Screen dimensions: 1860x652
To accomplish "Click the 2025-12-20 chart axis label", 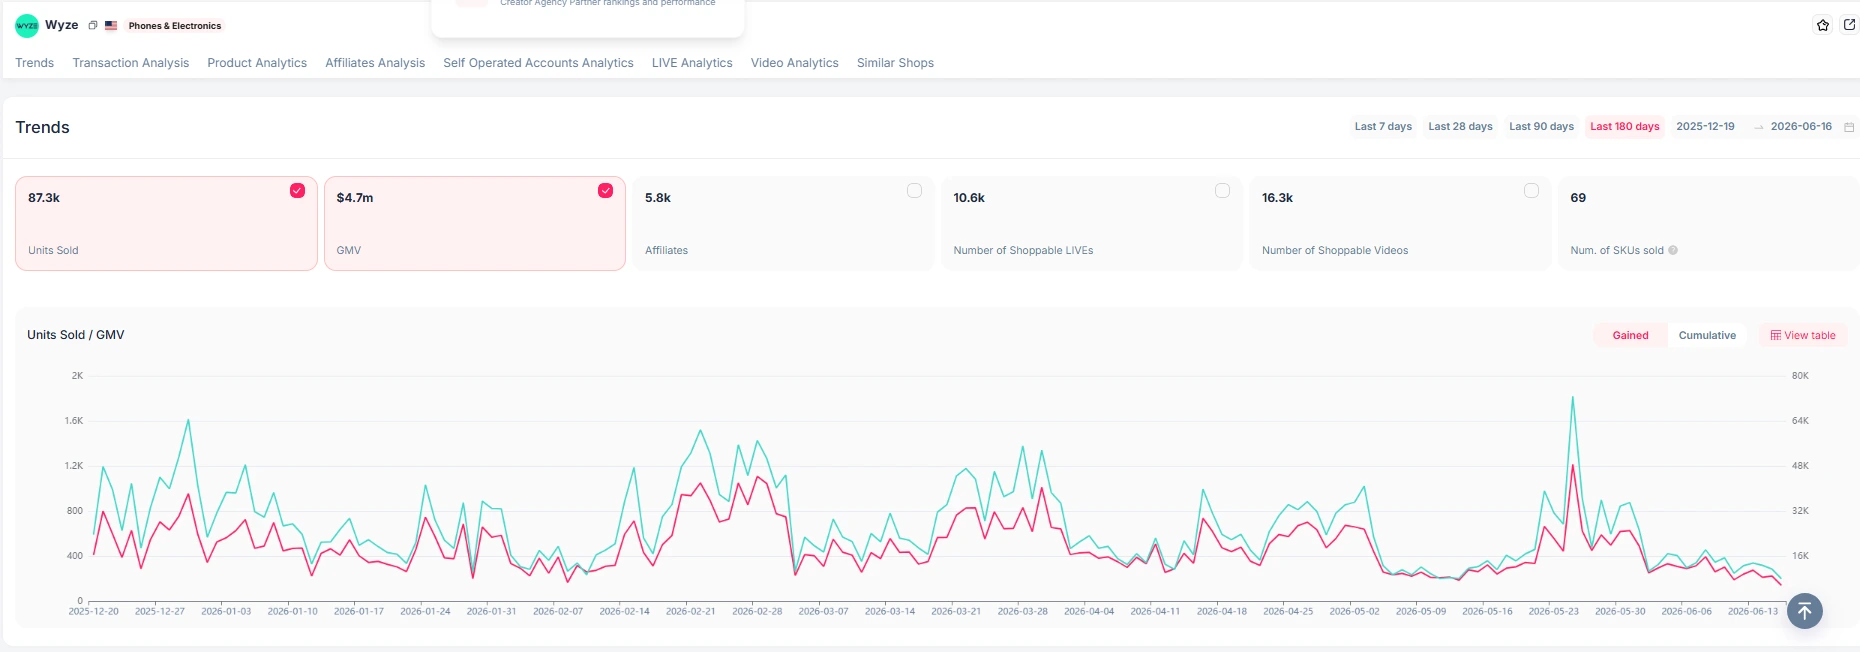I will (x=93, y=611).
